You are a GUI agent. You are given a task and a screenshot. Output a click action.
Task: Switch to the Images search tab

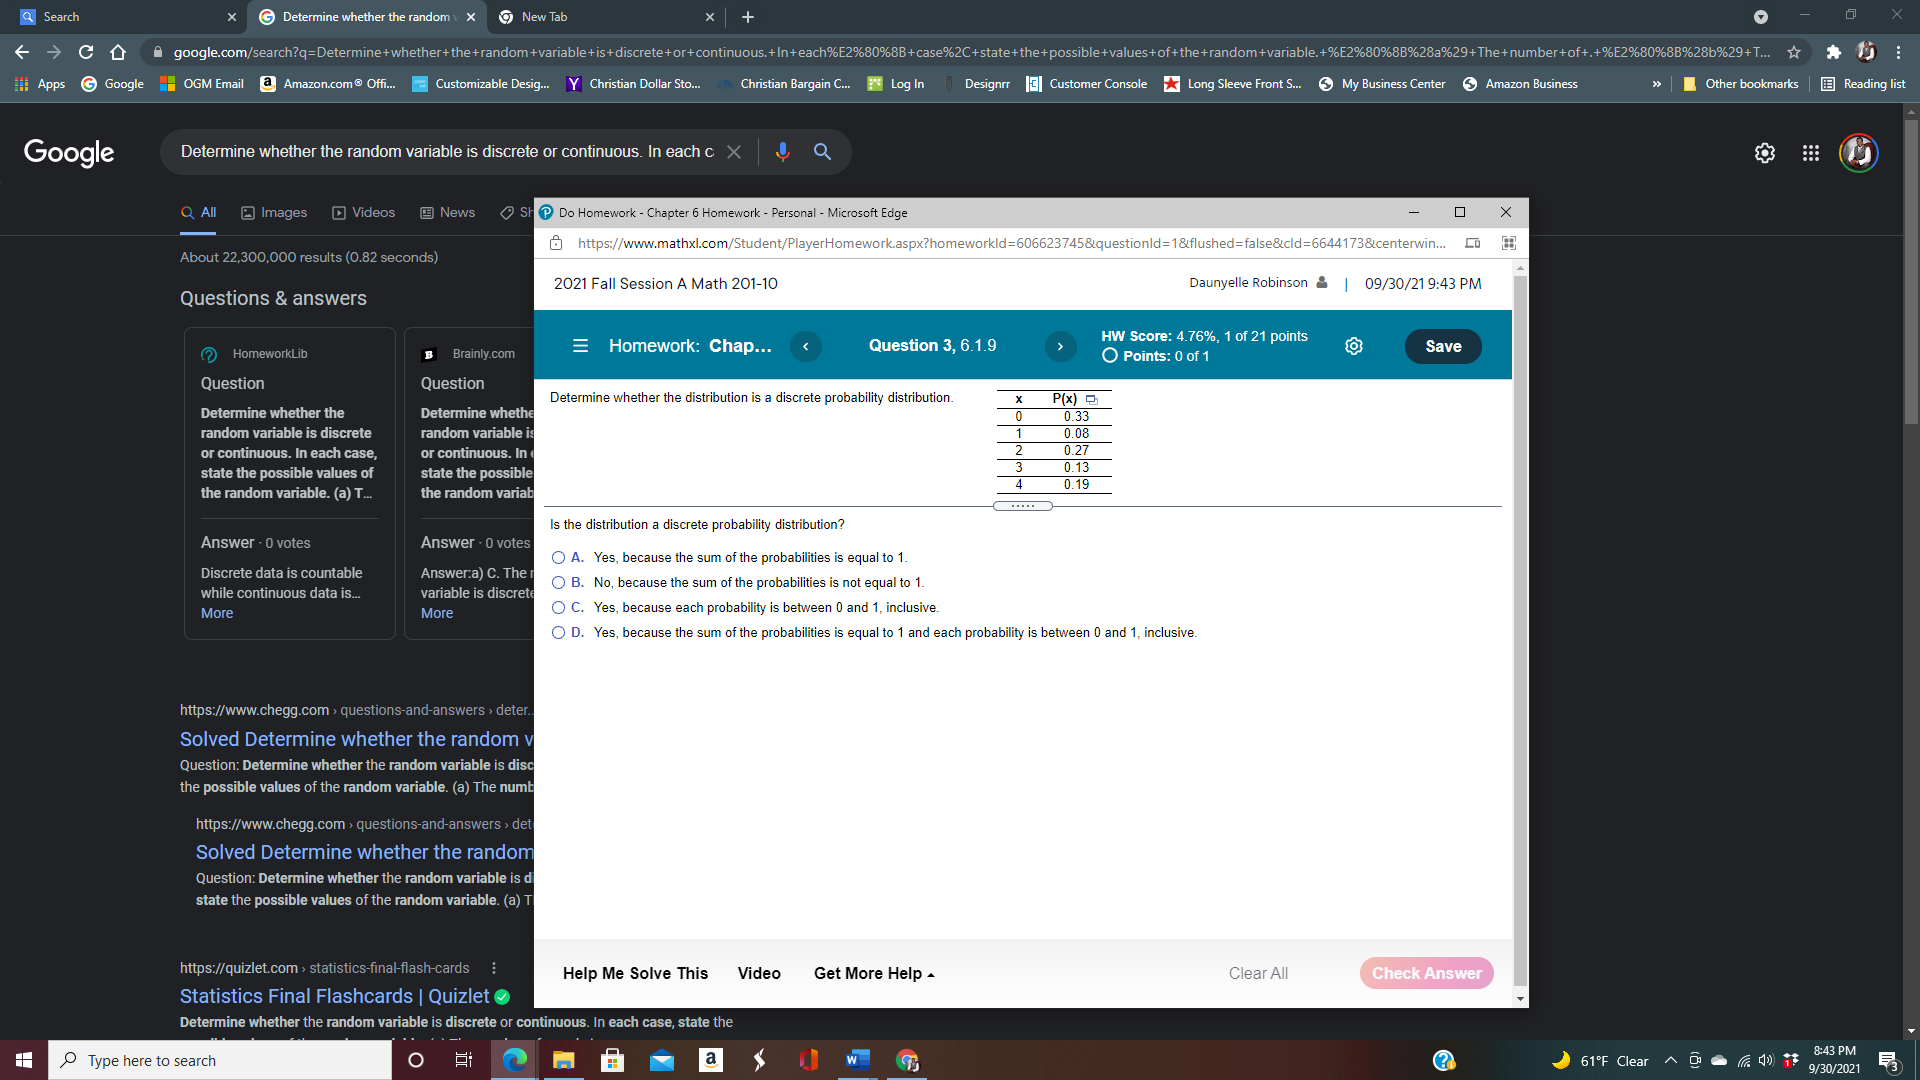(273, 212)
